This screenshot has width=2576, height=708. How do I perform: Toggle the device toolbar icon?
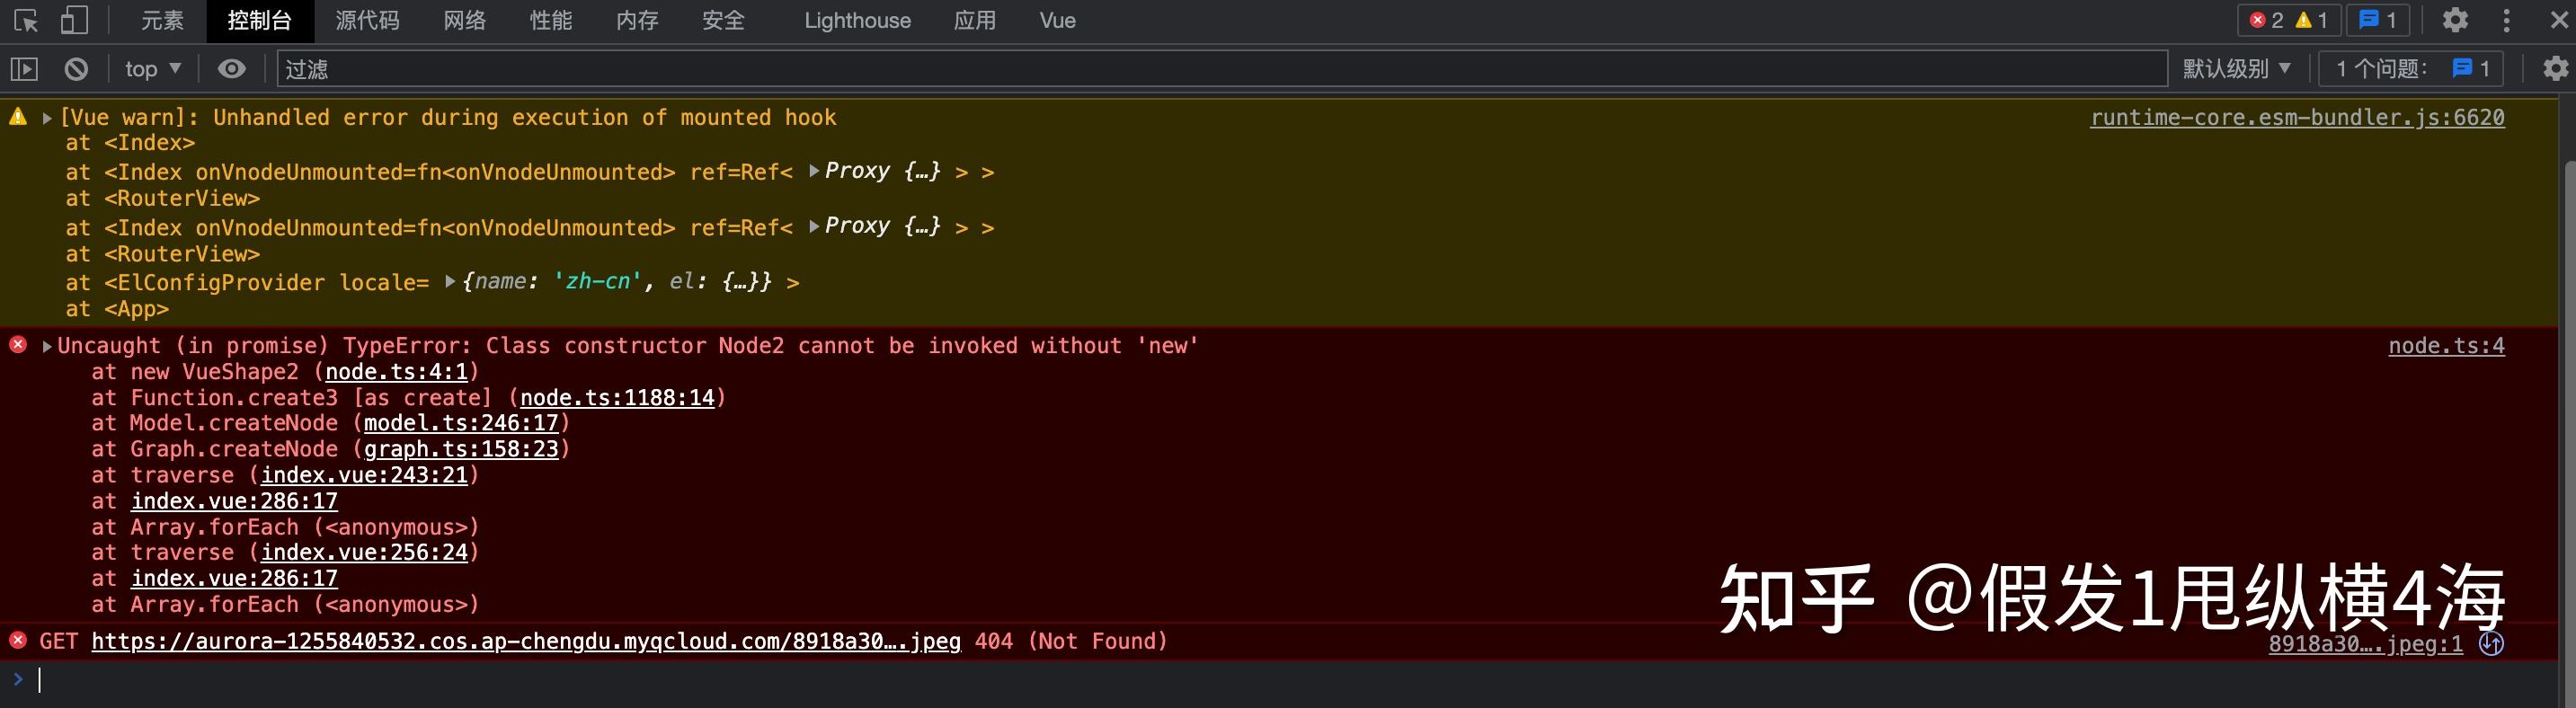[x=74, y=20]
